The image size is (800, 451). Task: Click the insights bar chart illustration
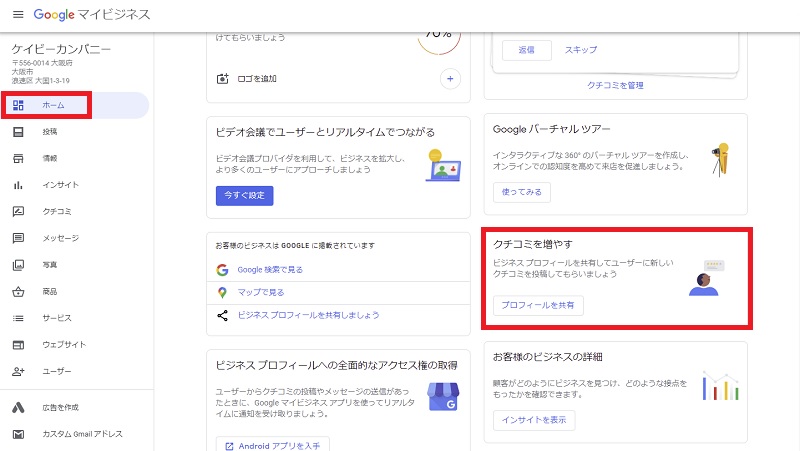tap(720, 386)
